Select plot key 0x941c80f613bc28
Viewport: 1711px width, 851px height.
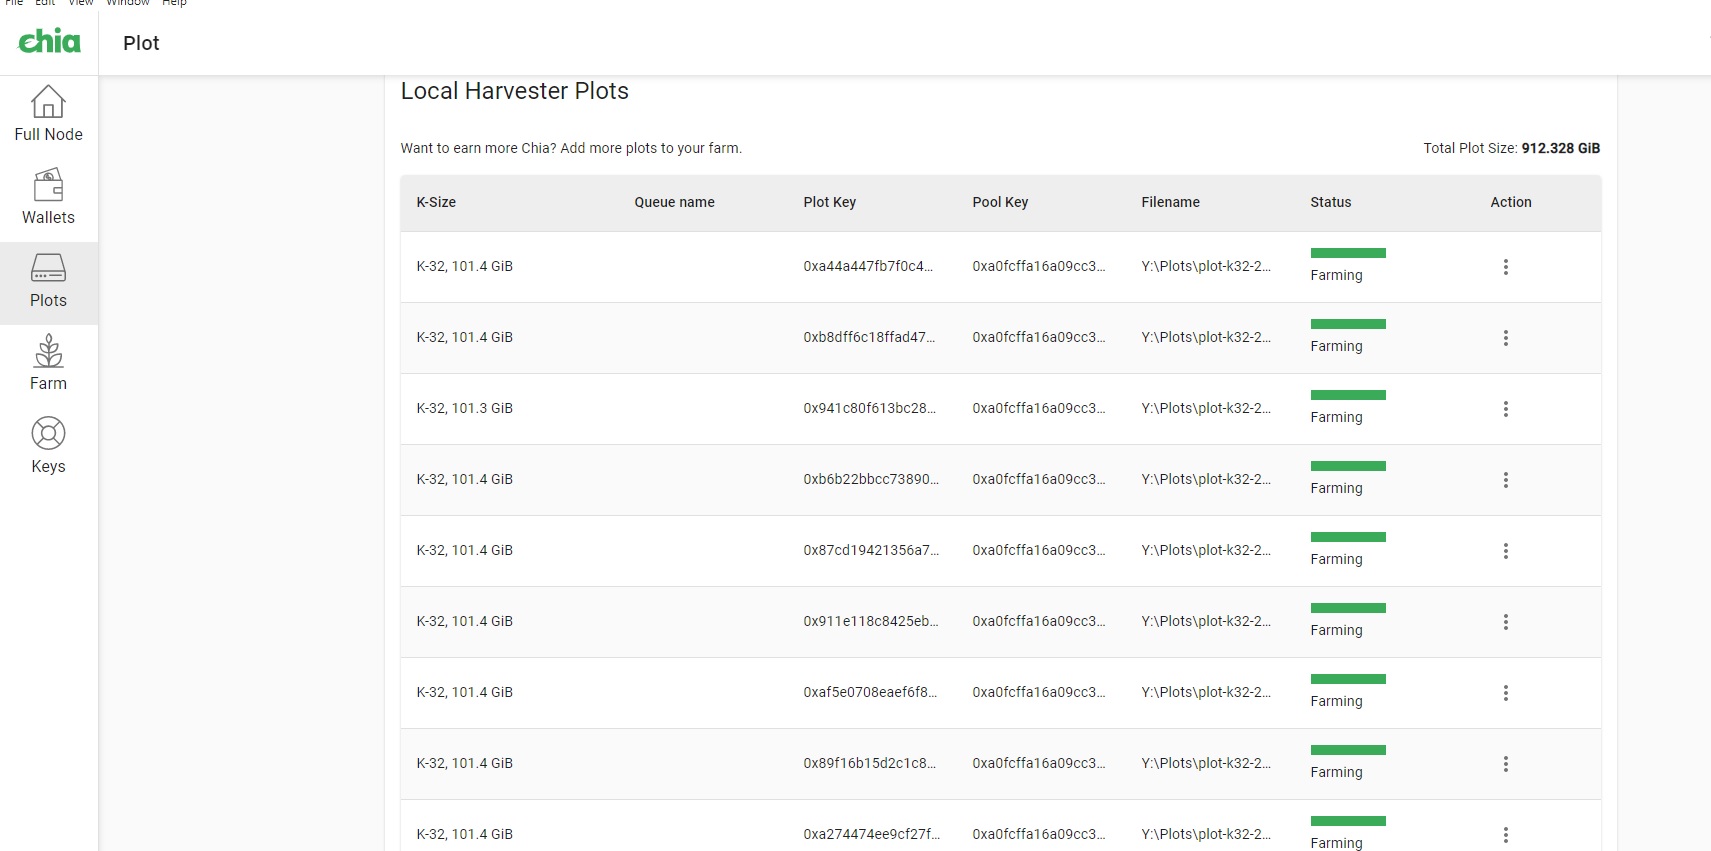coord(870,408)
